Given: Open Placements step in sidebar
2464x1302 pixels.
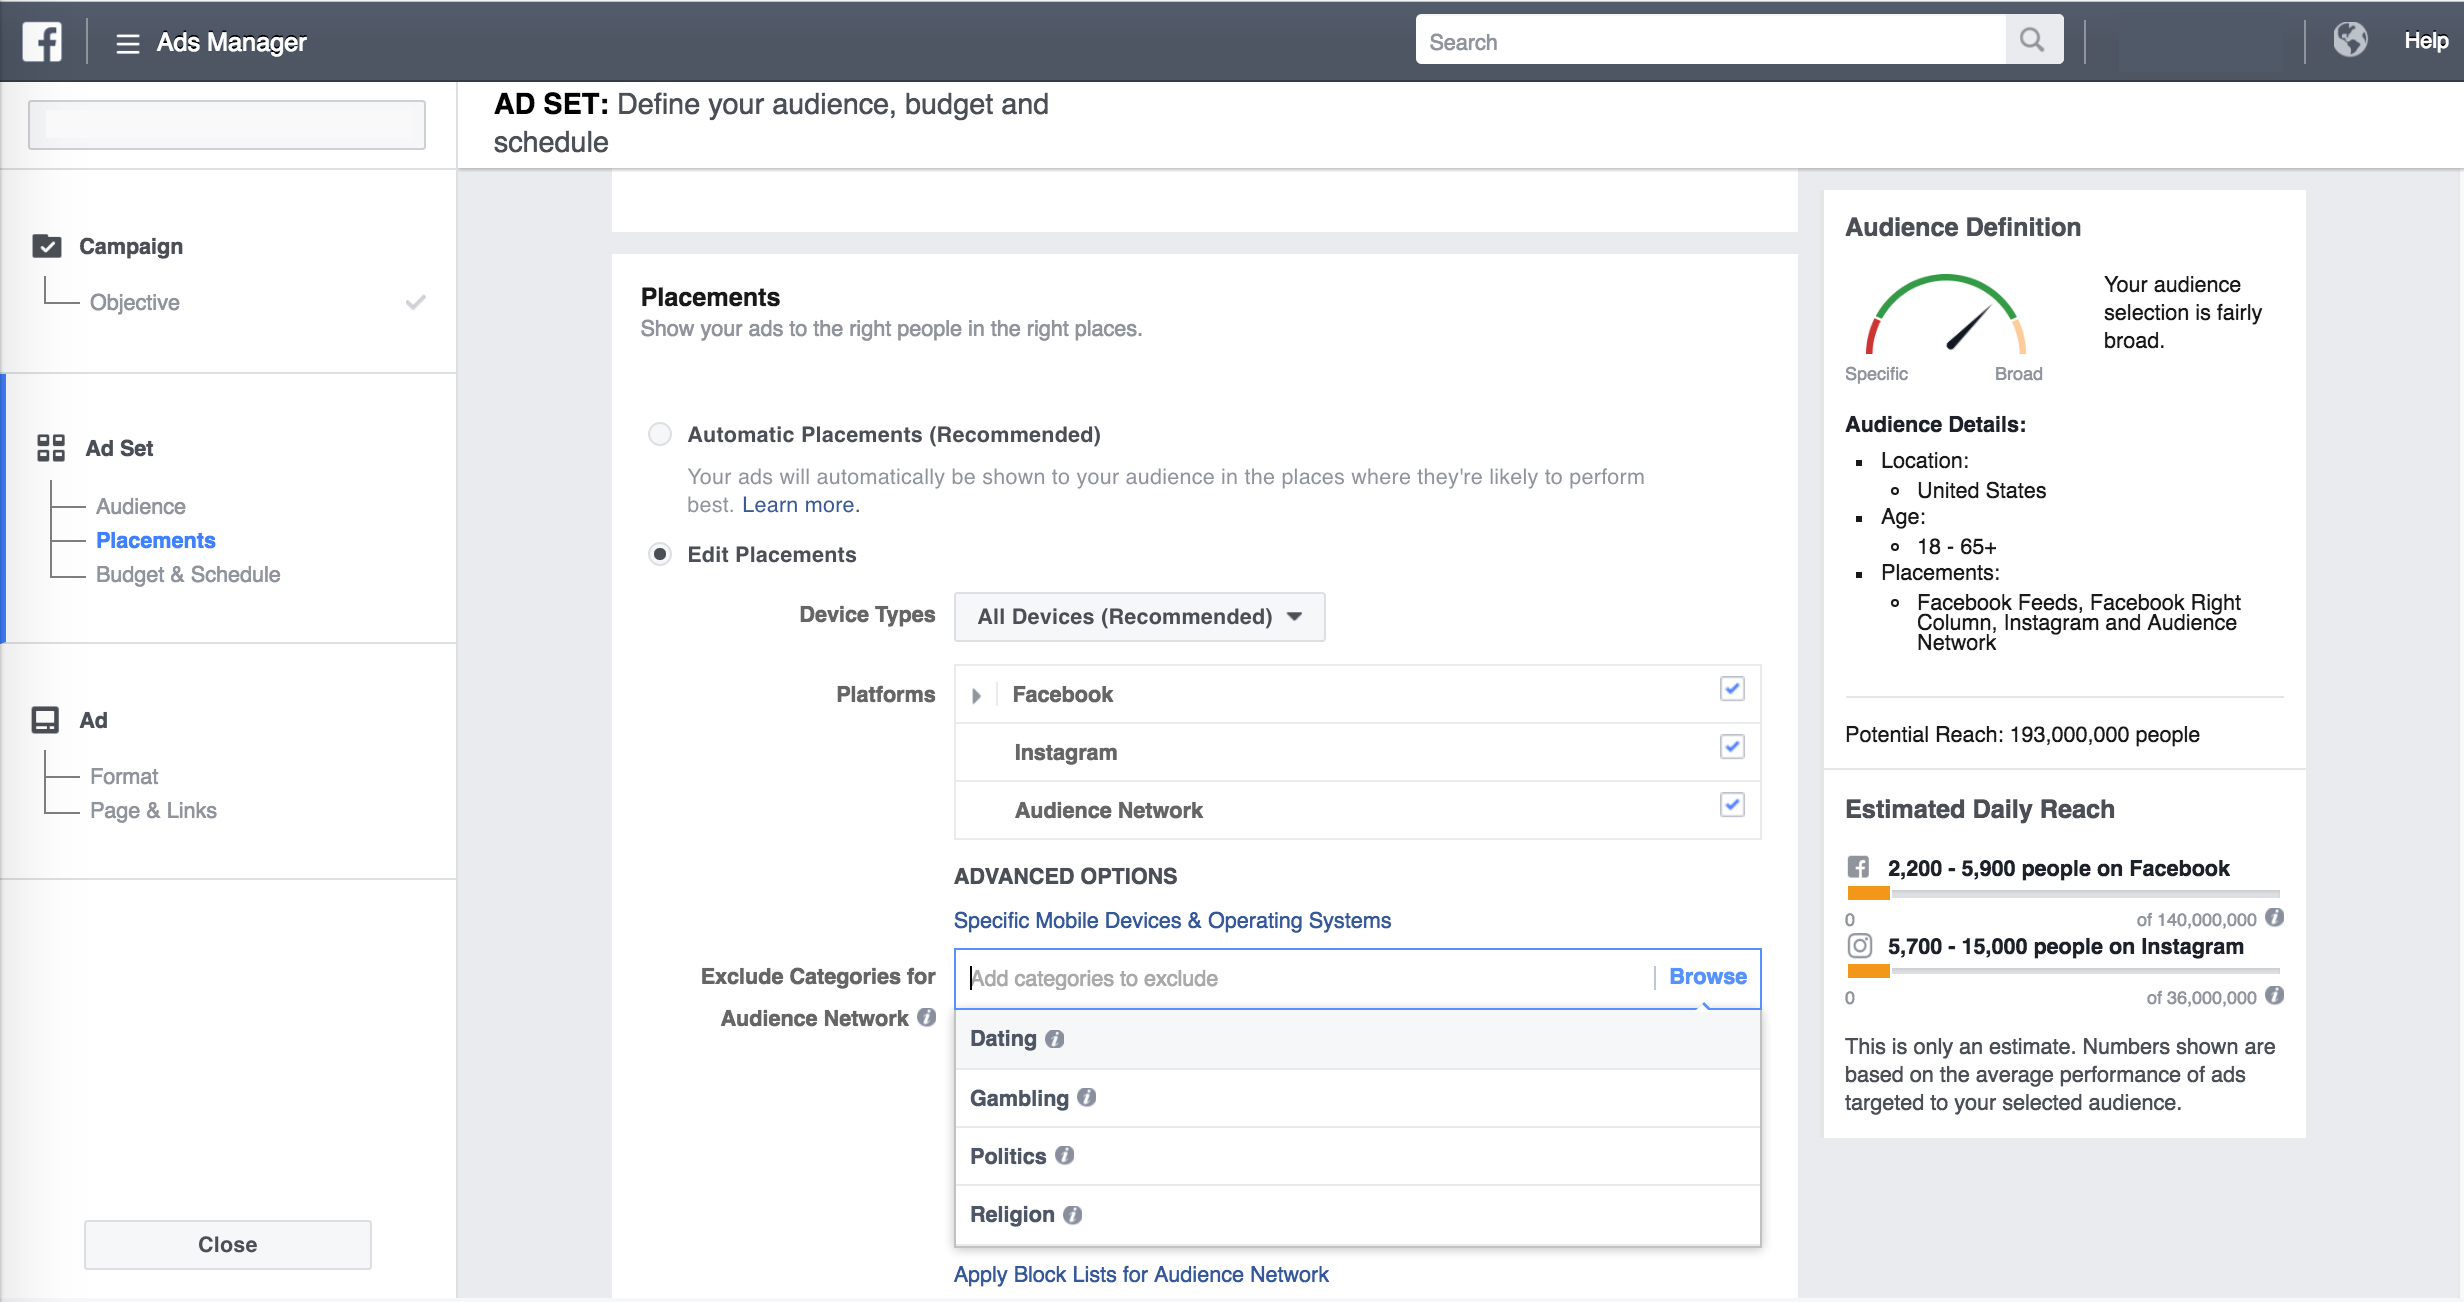Looking at the screenshot, I should coord(156,540).
